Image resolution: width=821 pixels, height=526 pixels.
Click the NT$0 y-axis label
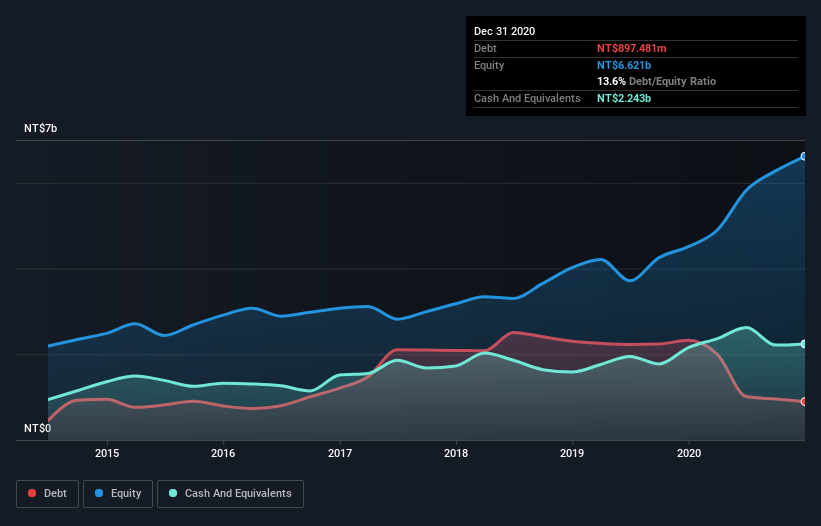(x=38, y=428)
